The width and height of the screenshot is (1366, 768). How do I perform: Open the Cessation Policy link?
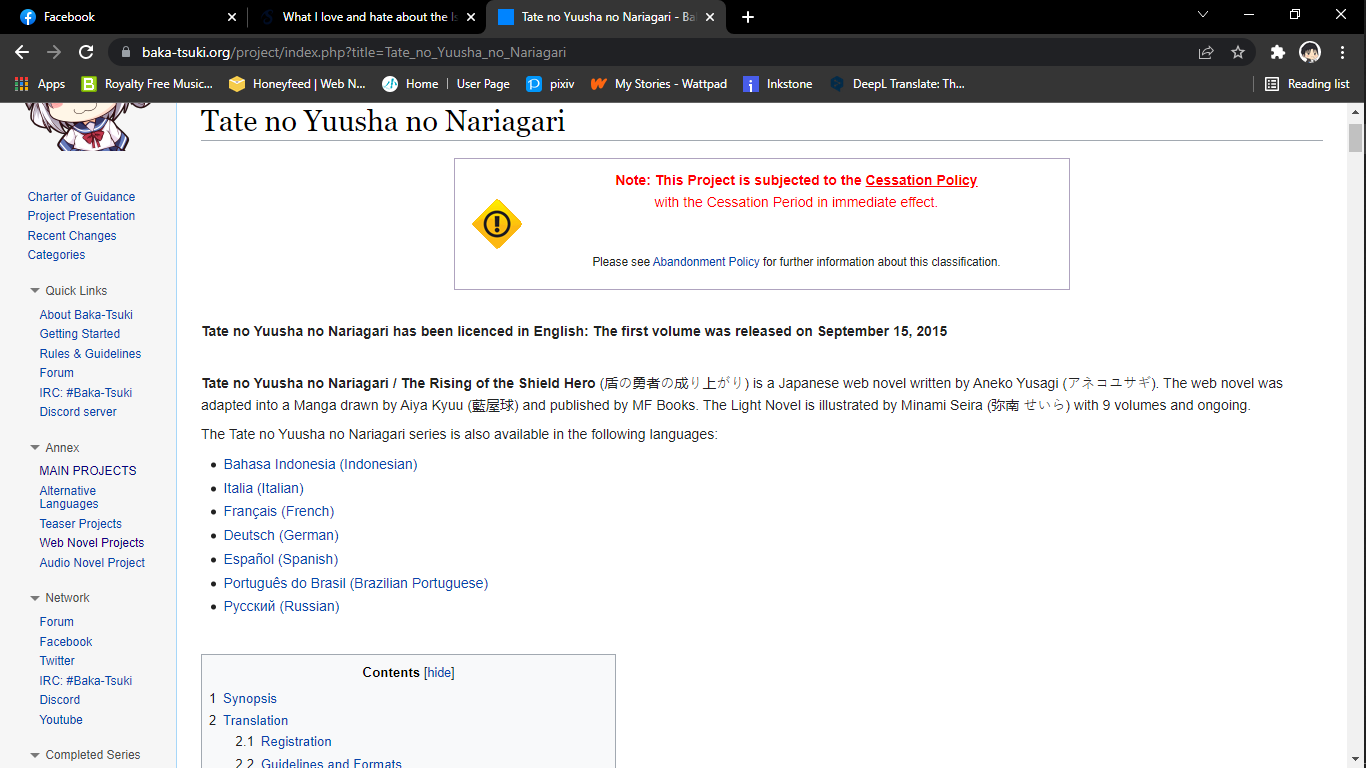[x=921, y=180]
